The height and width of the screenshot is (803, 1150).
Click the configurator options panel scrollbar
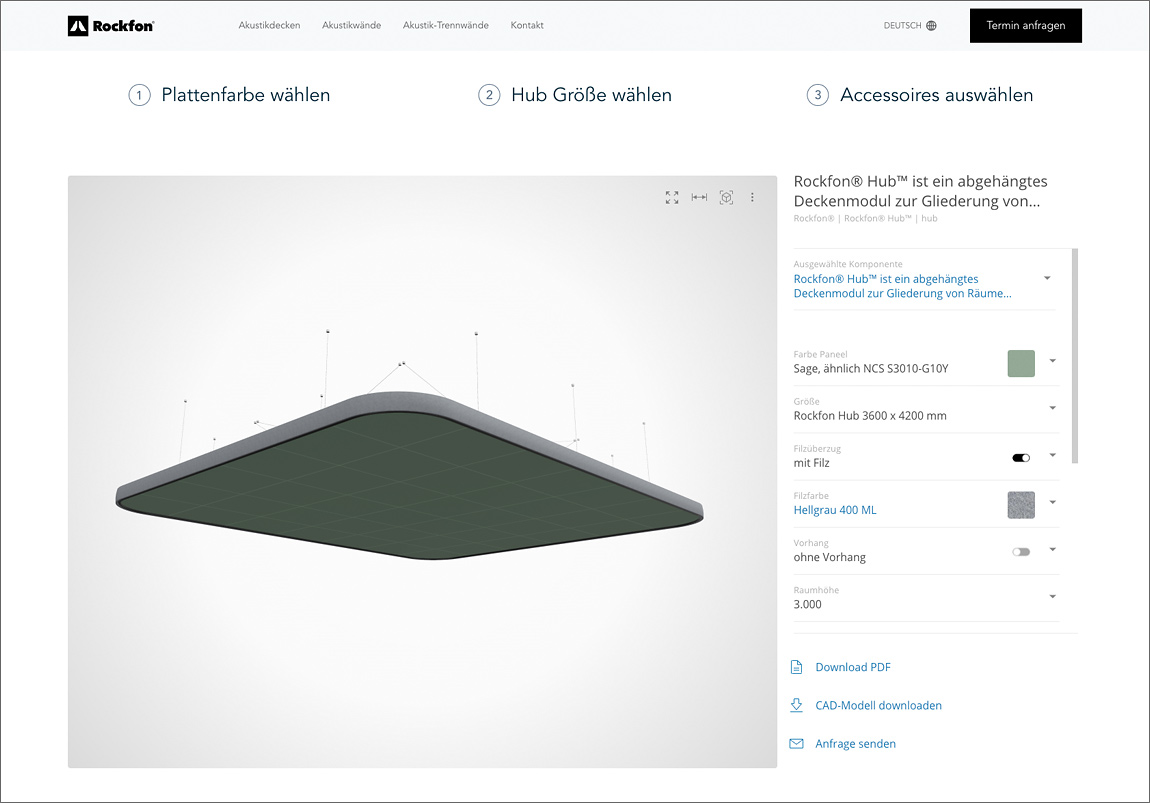(1074, 356)
